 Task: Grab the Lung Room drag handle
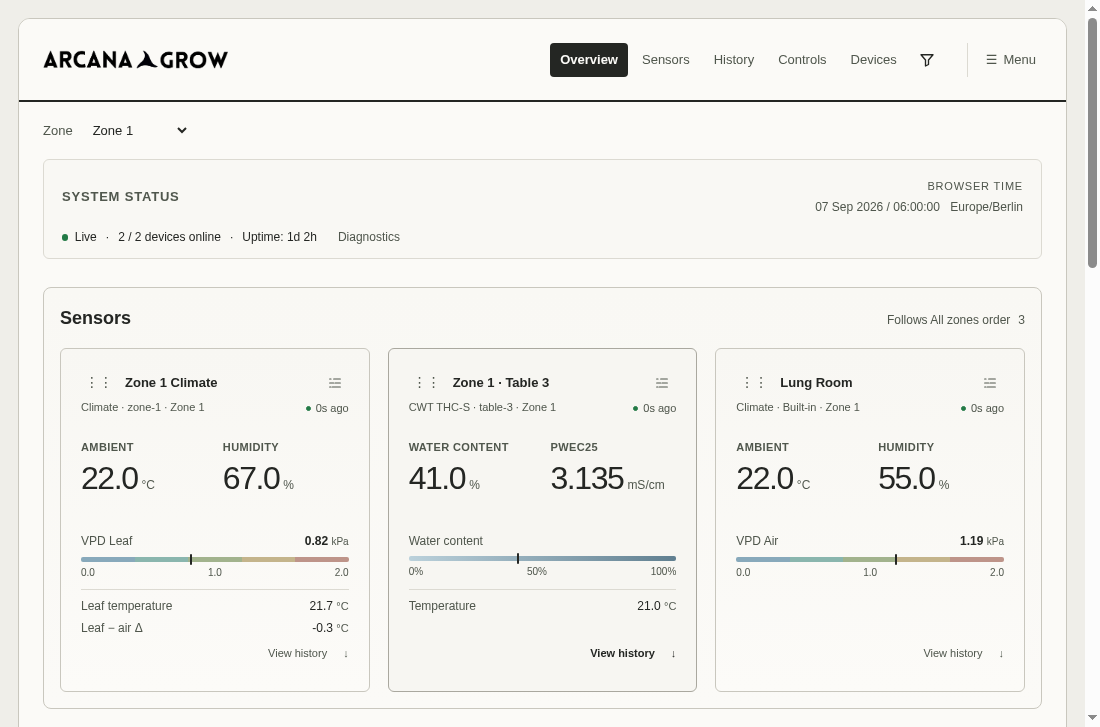point(754,382)
